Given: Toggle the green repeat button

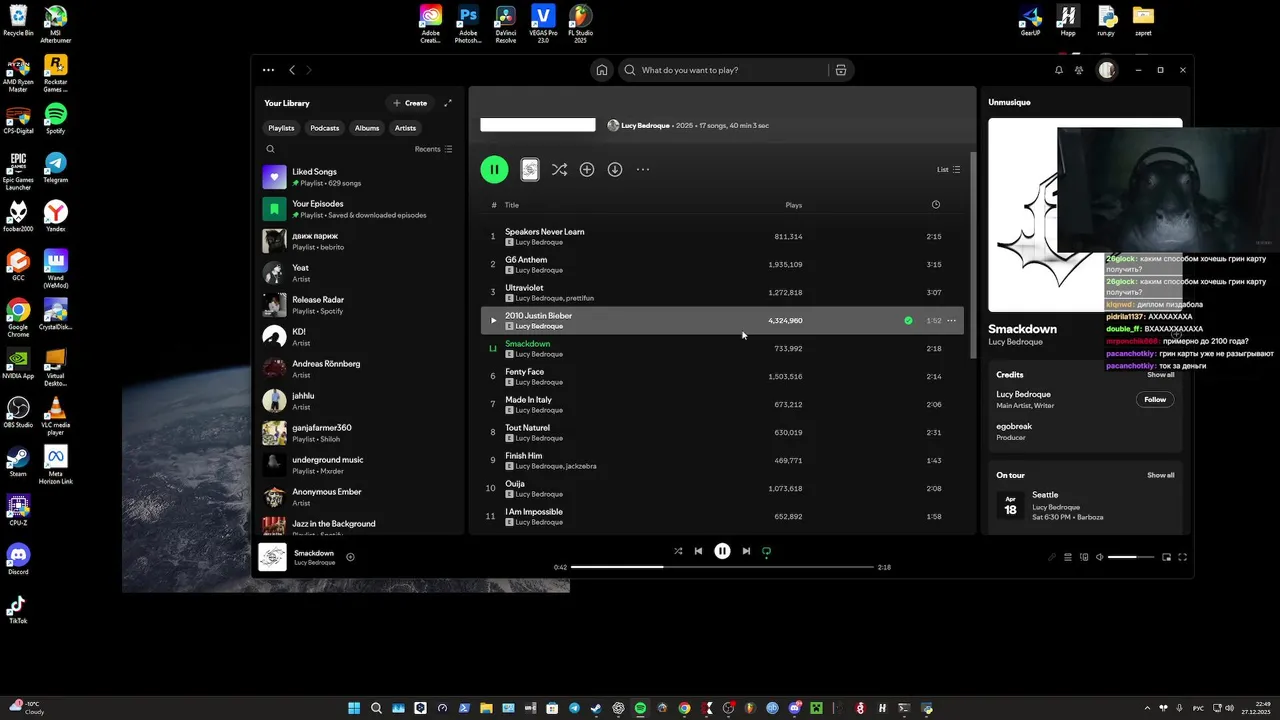Looking at the screenshot, I should pos(767,551).
